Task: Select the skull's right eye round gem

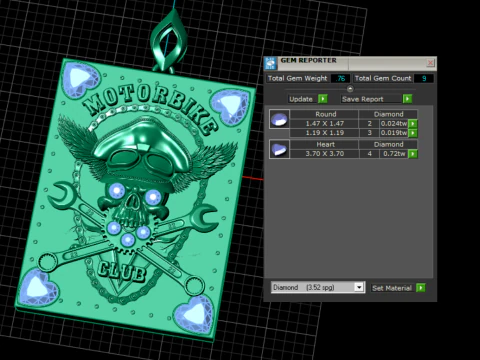Action: [153, 197]
